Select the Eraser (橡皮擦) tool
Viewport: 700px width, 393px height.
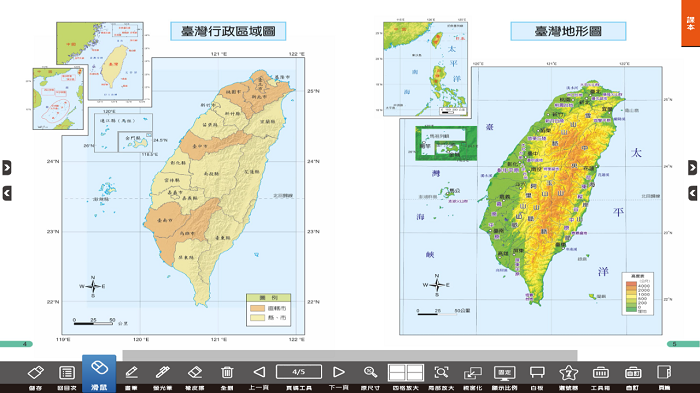(195, 372)
